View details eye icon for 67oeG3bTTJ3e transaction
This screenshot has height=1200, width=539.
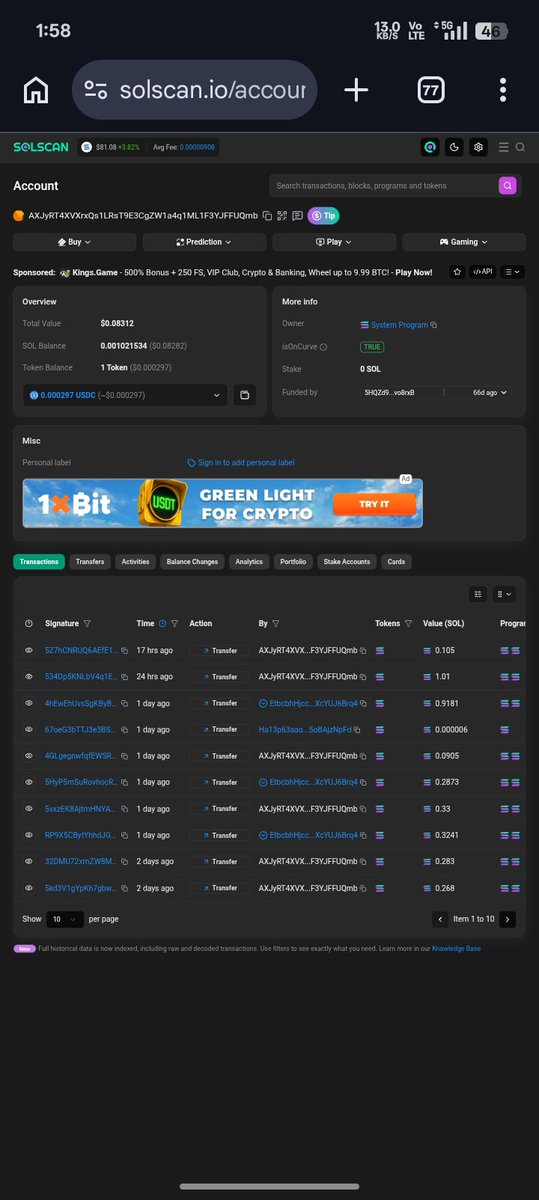click(29, 729)
